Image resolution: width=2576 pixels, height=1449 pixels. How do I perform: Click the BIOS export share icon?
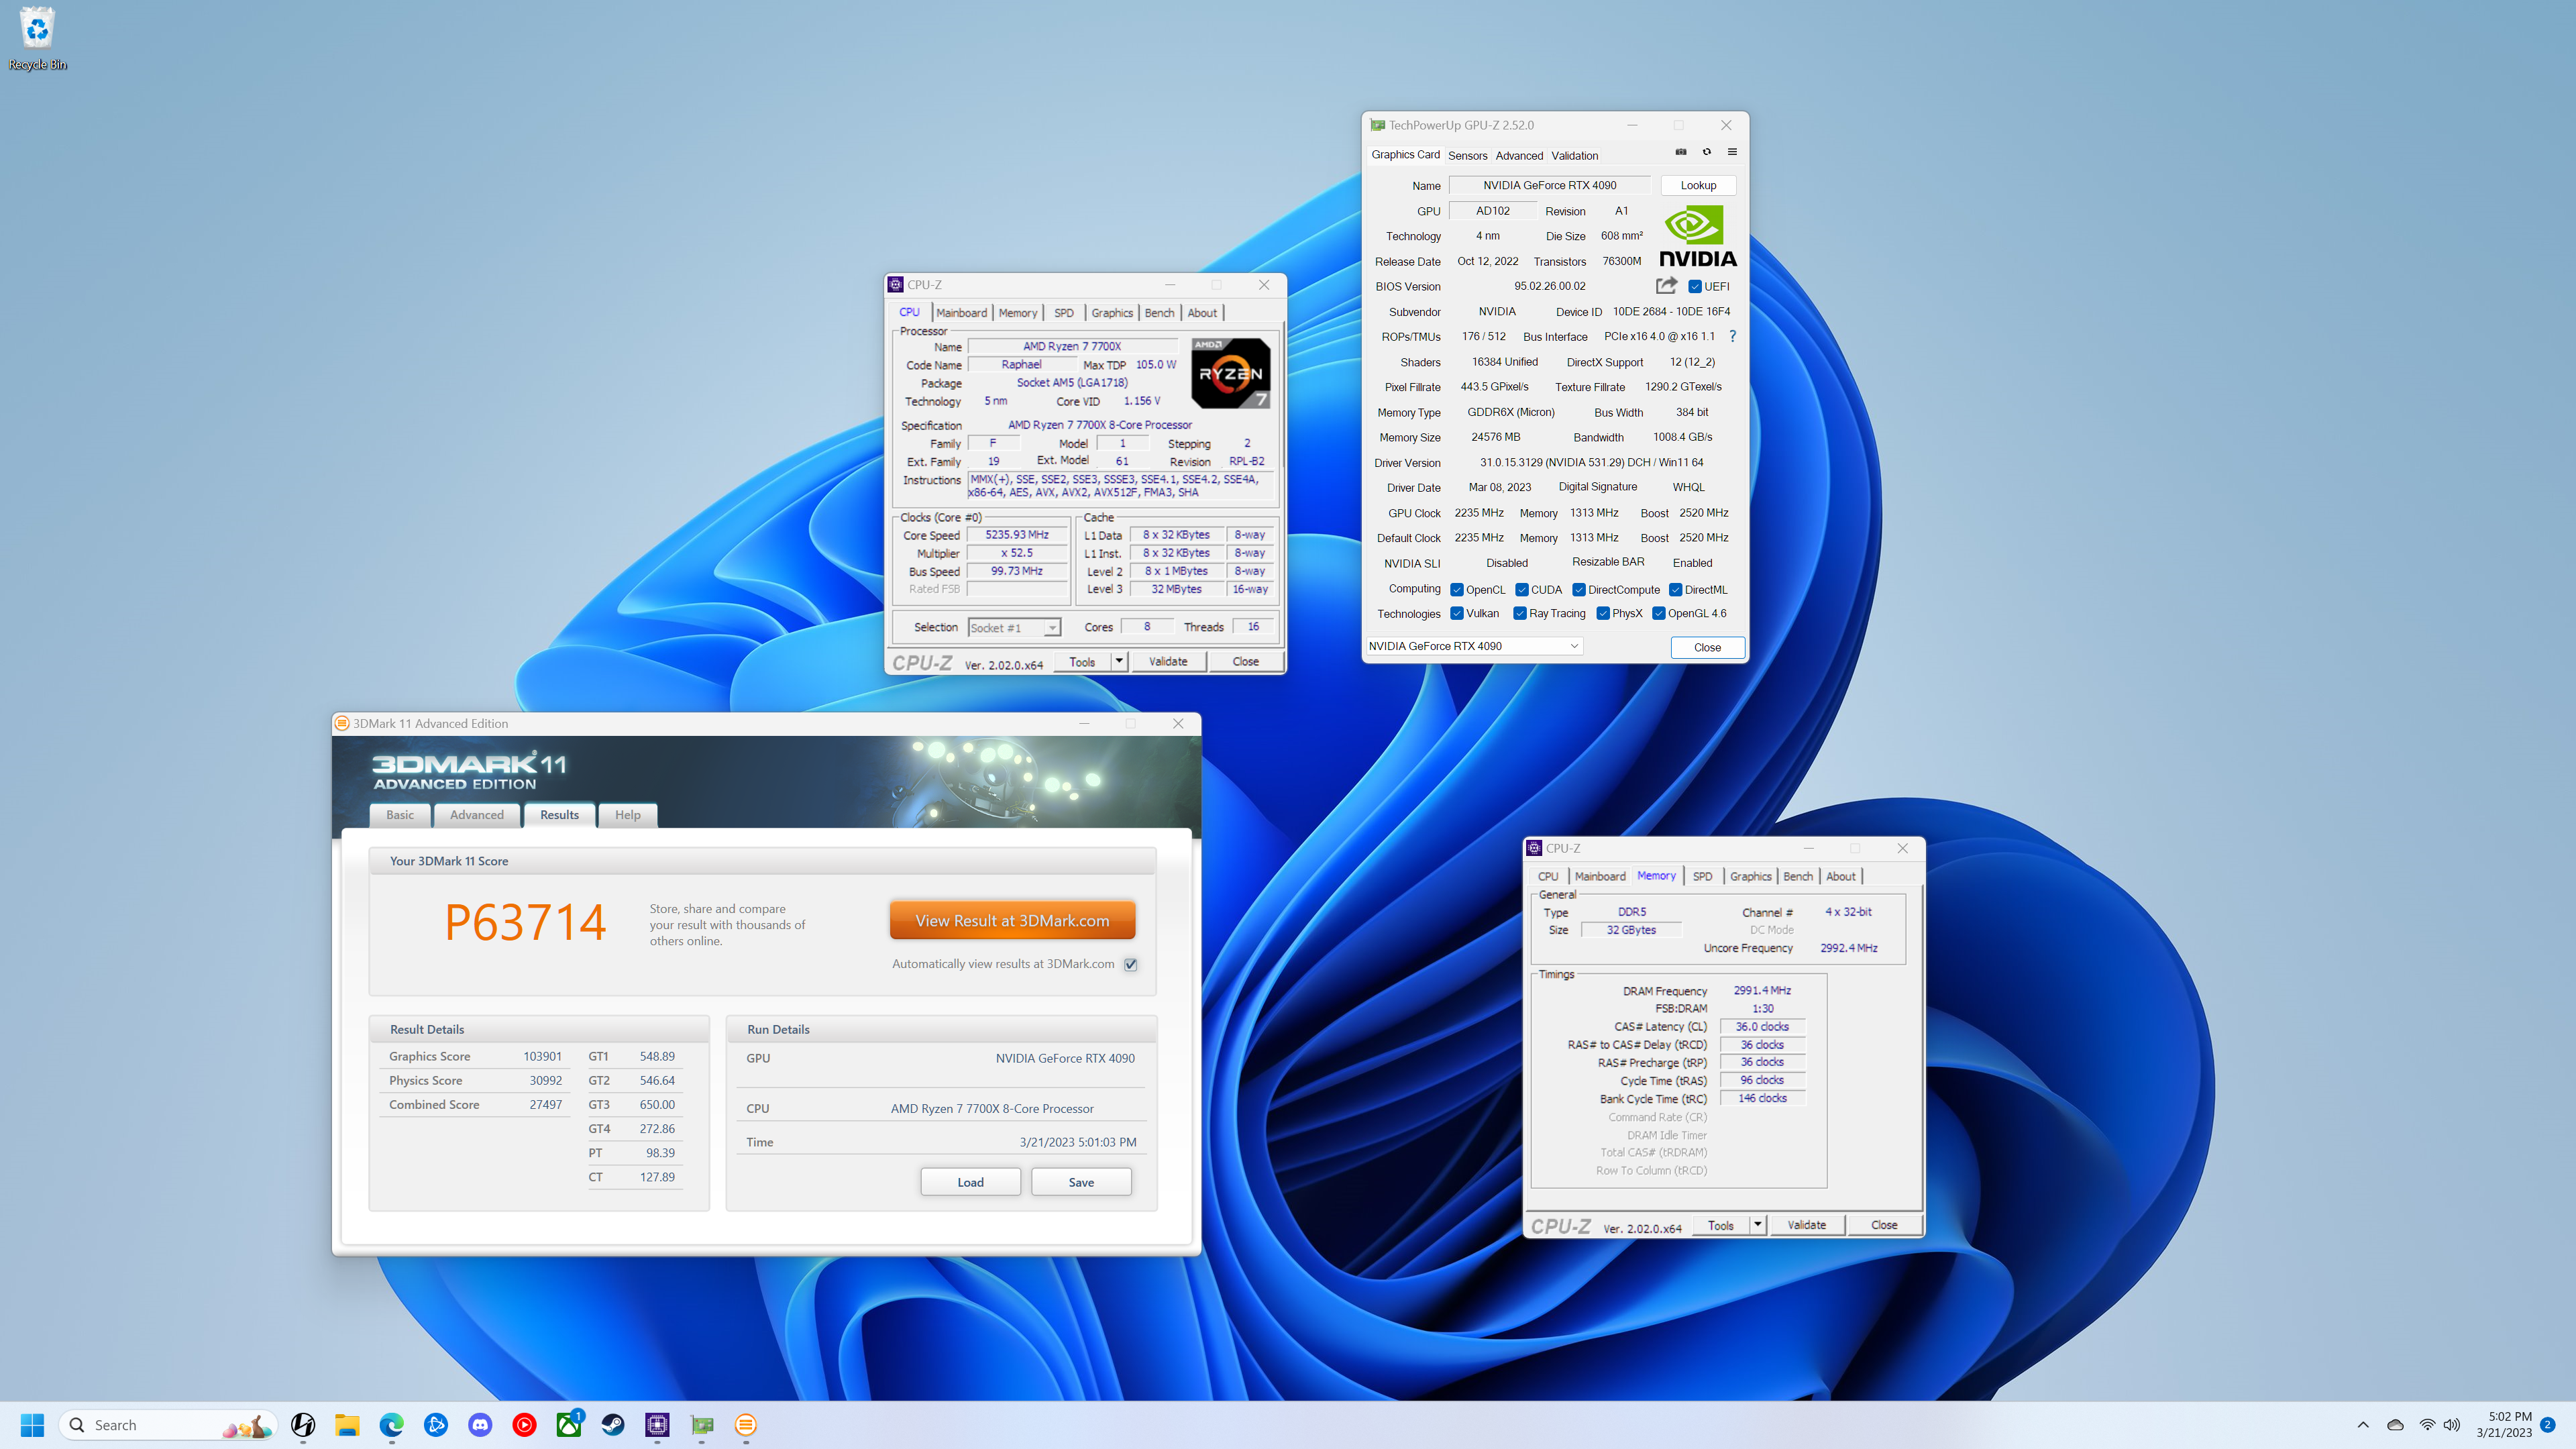1666,286
